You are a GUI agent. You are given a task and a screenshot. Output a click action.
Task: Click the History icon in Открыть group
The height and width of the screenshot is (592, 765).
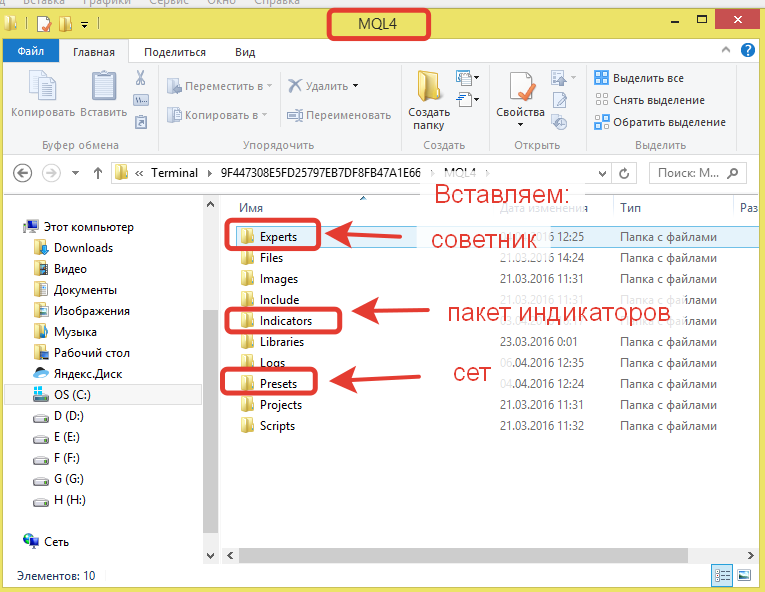(x=559, y=122)
